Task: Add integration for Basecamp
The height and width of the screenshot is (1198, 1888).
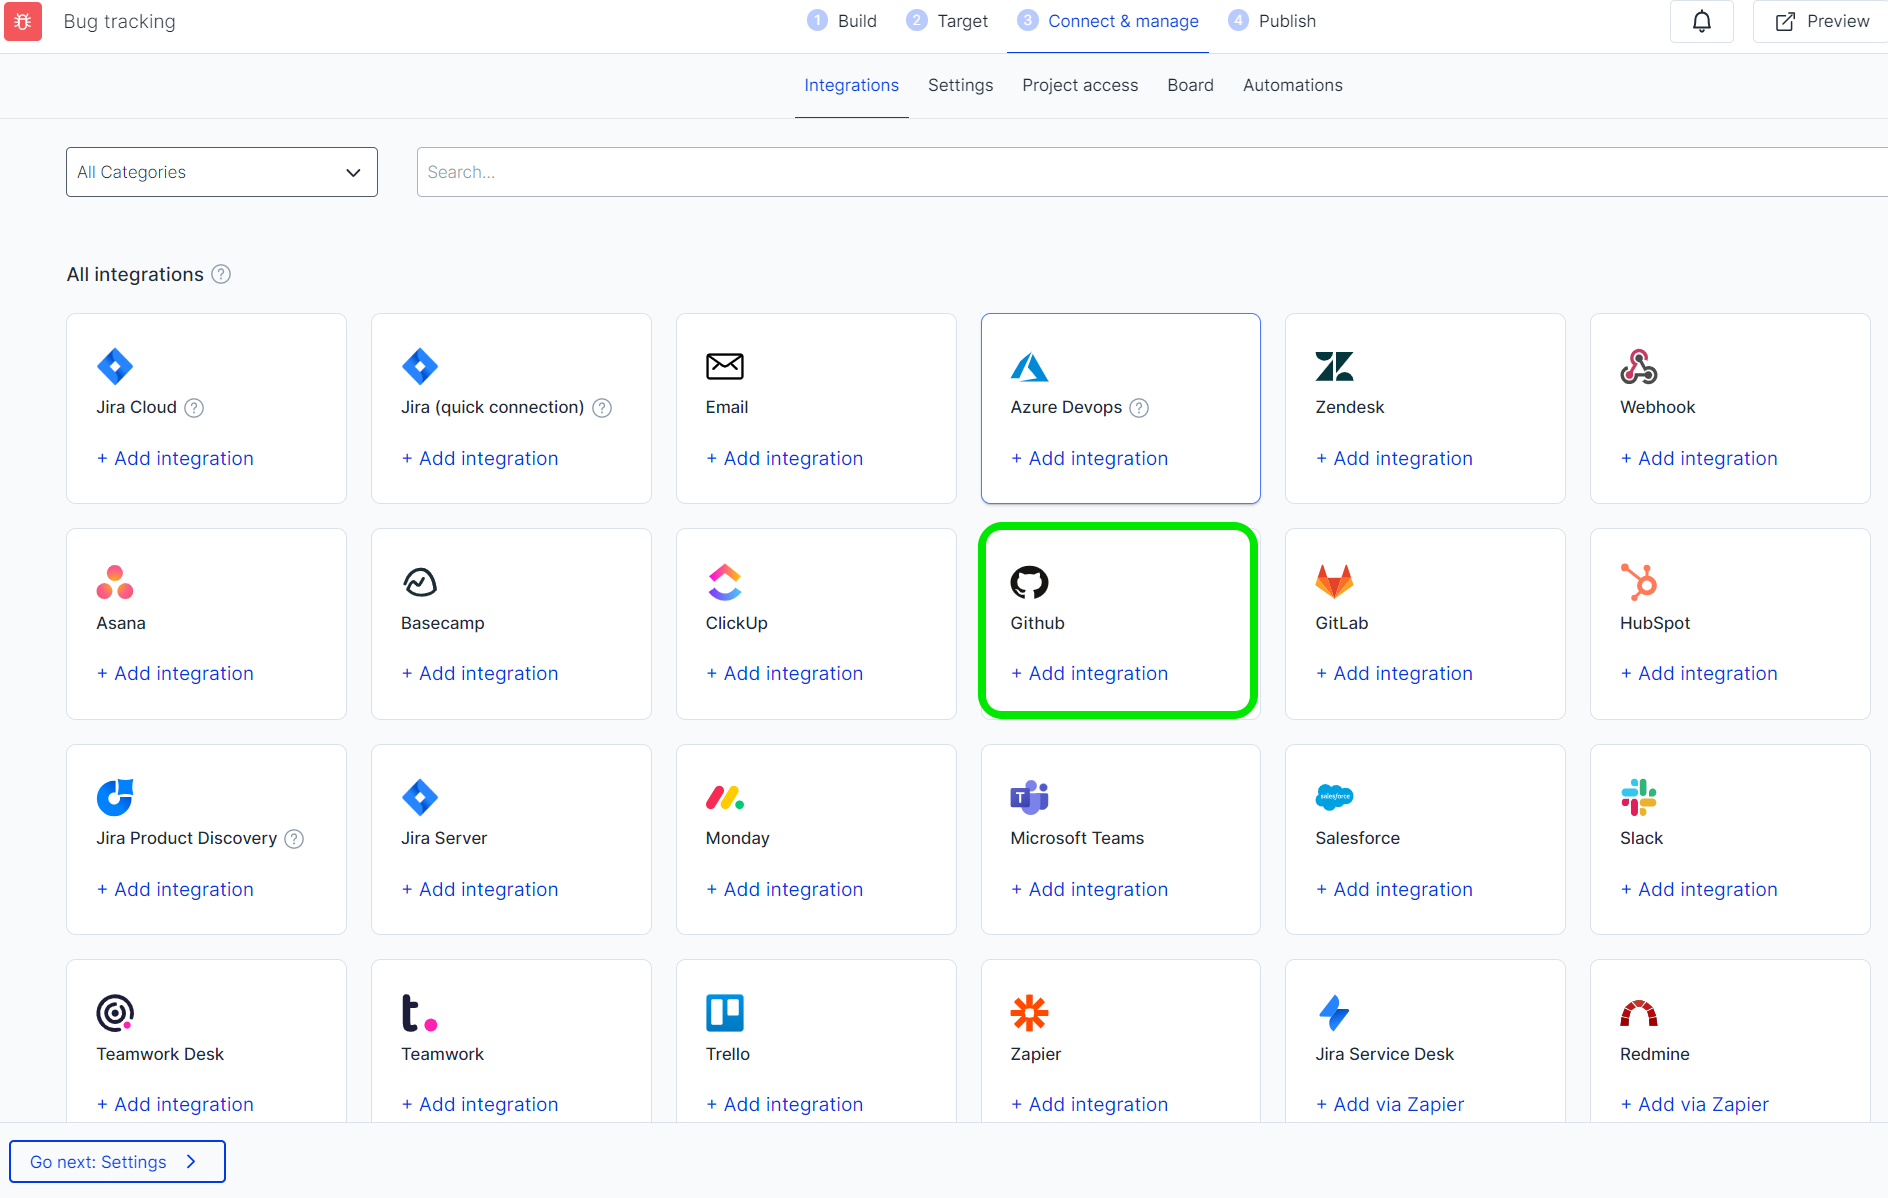Action: point(480,674)
